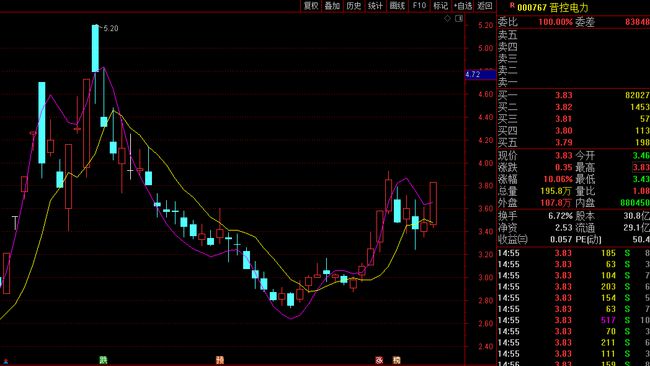Open the 复权 price adjustment option
This screenshot has height=366, width=650.
pos(311,6)
